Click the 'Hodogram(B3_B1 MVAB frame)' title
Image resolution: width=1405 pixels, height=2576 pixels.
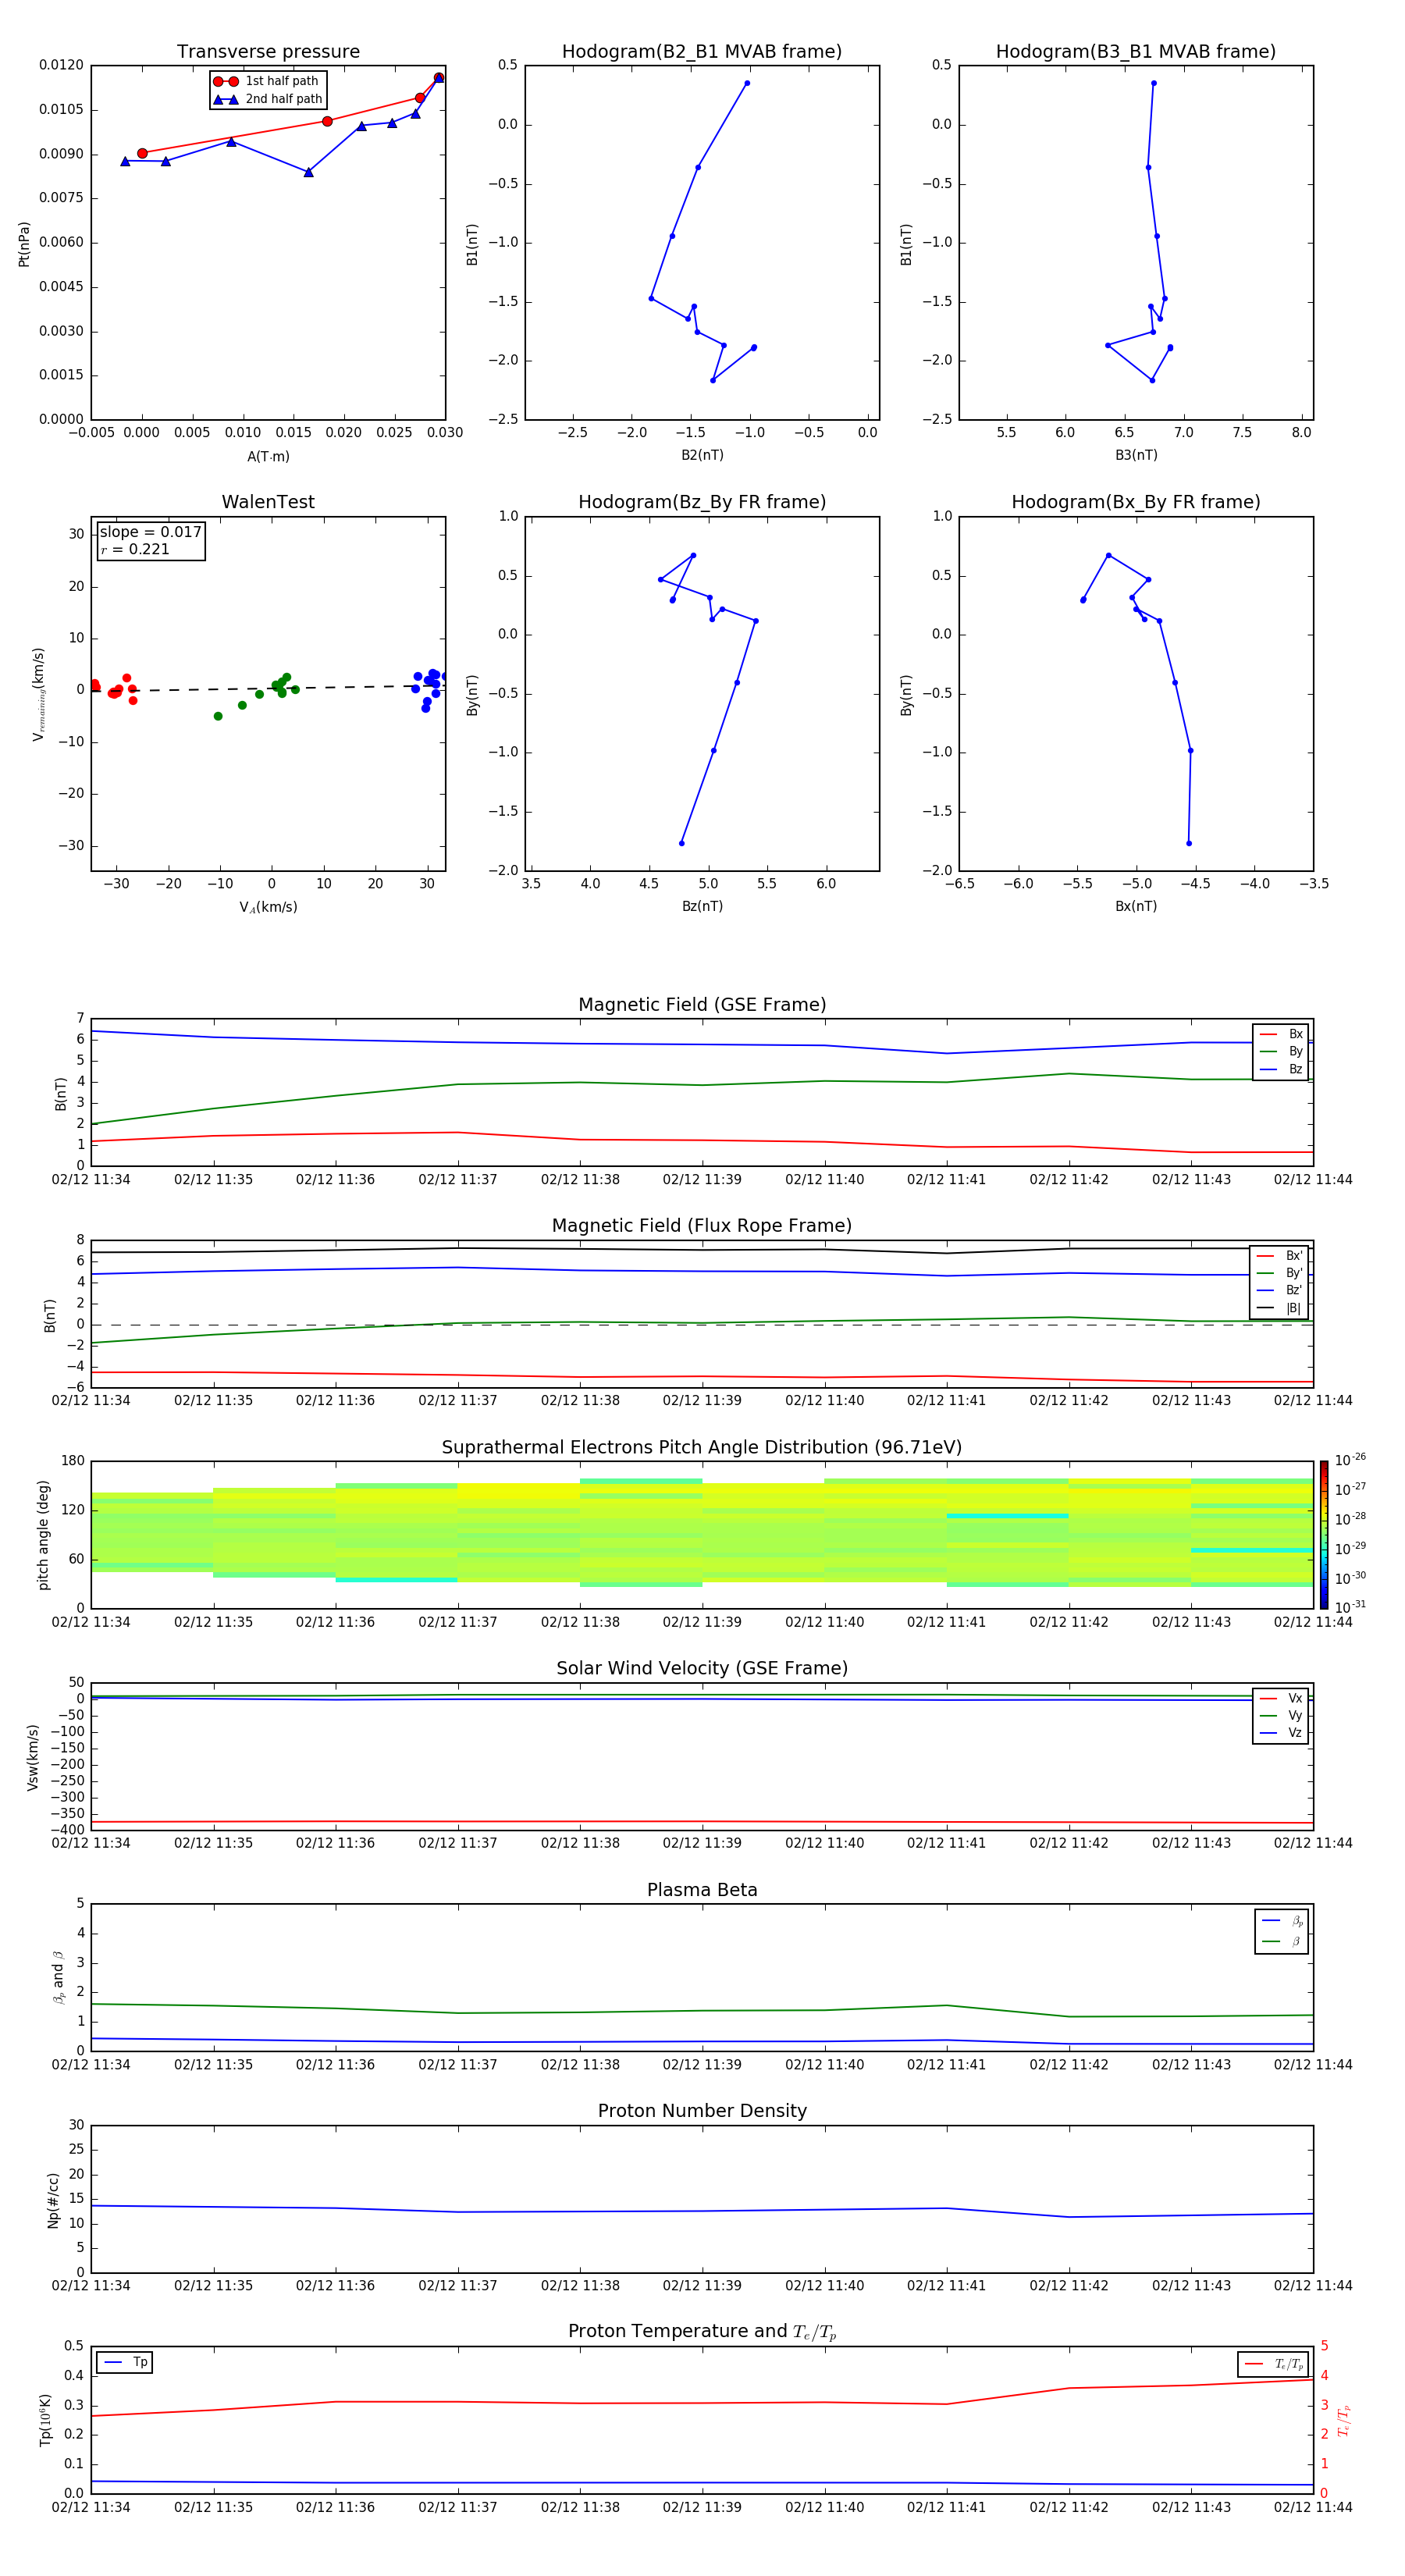click(x=1136, y=52)
